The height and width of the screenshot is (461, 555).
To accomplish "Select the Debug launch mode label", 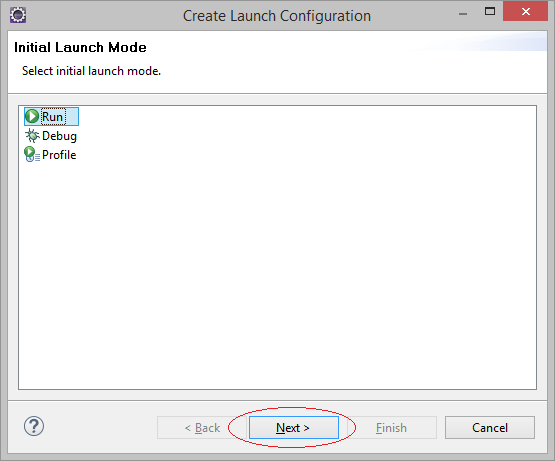I will [59, 136].
